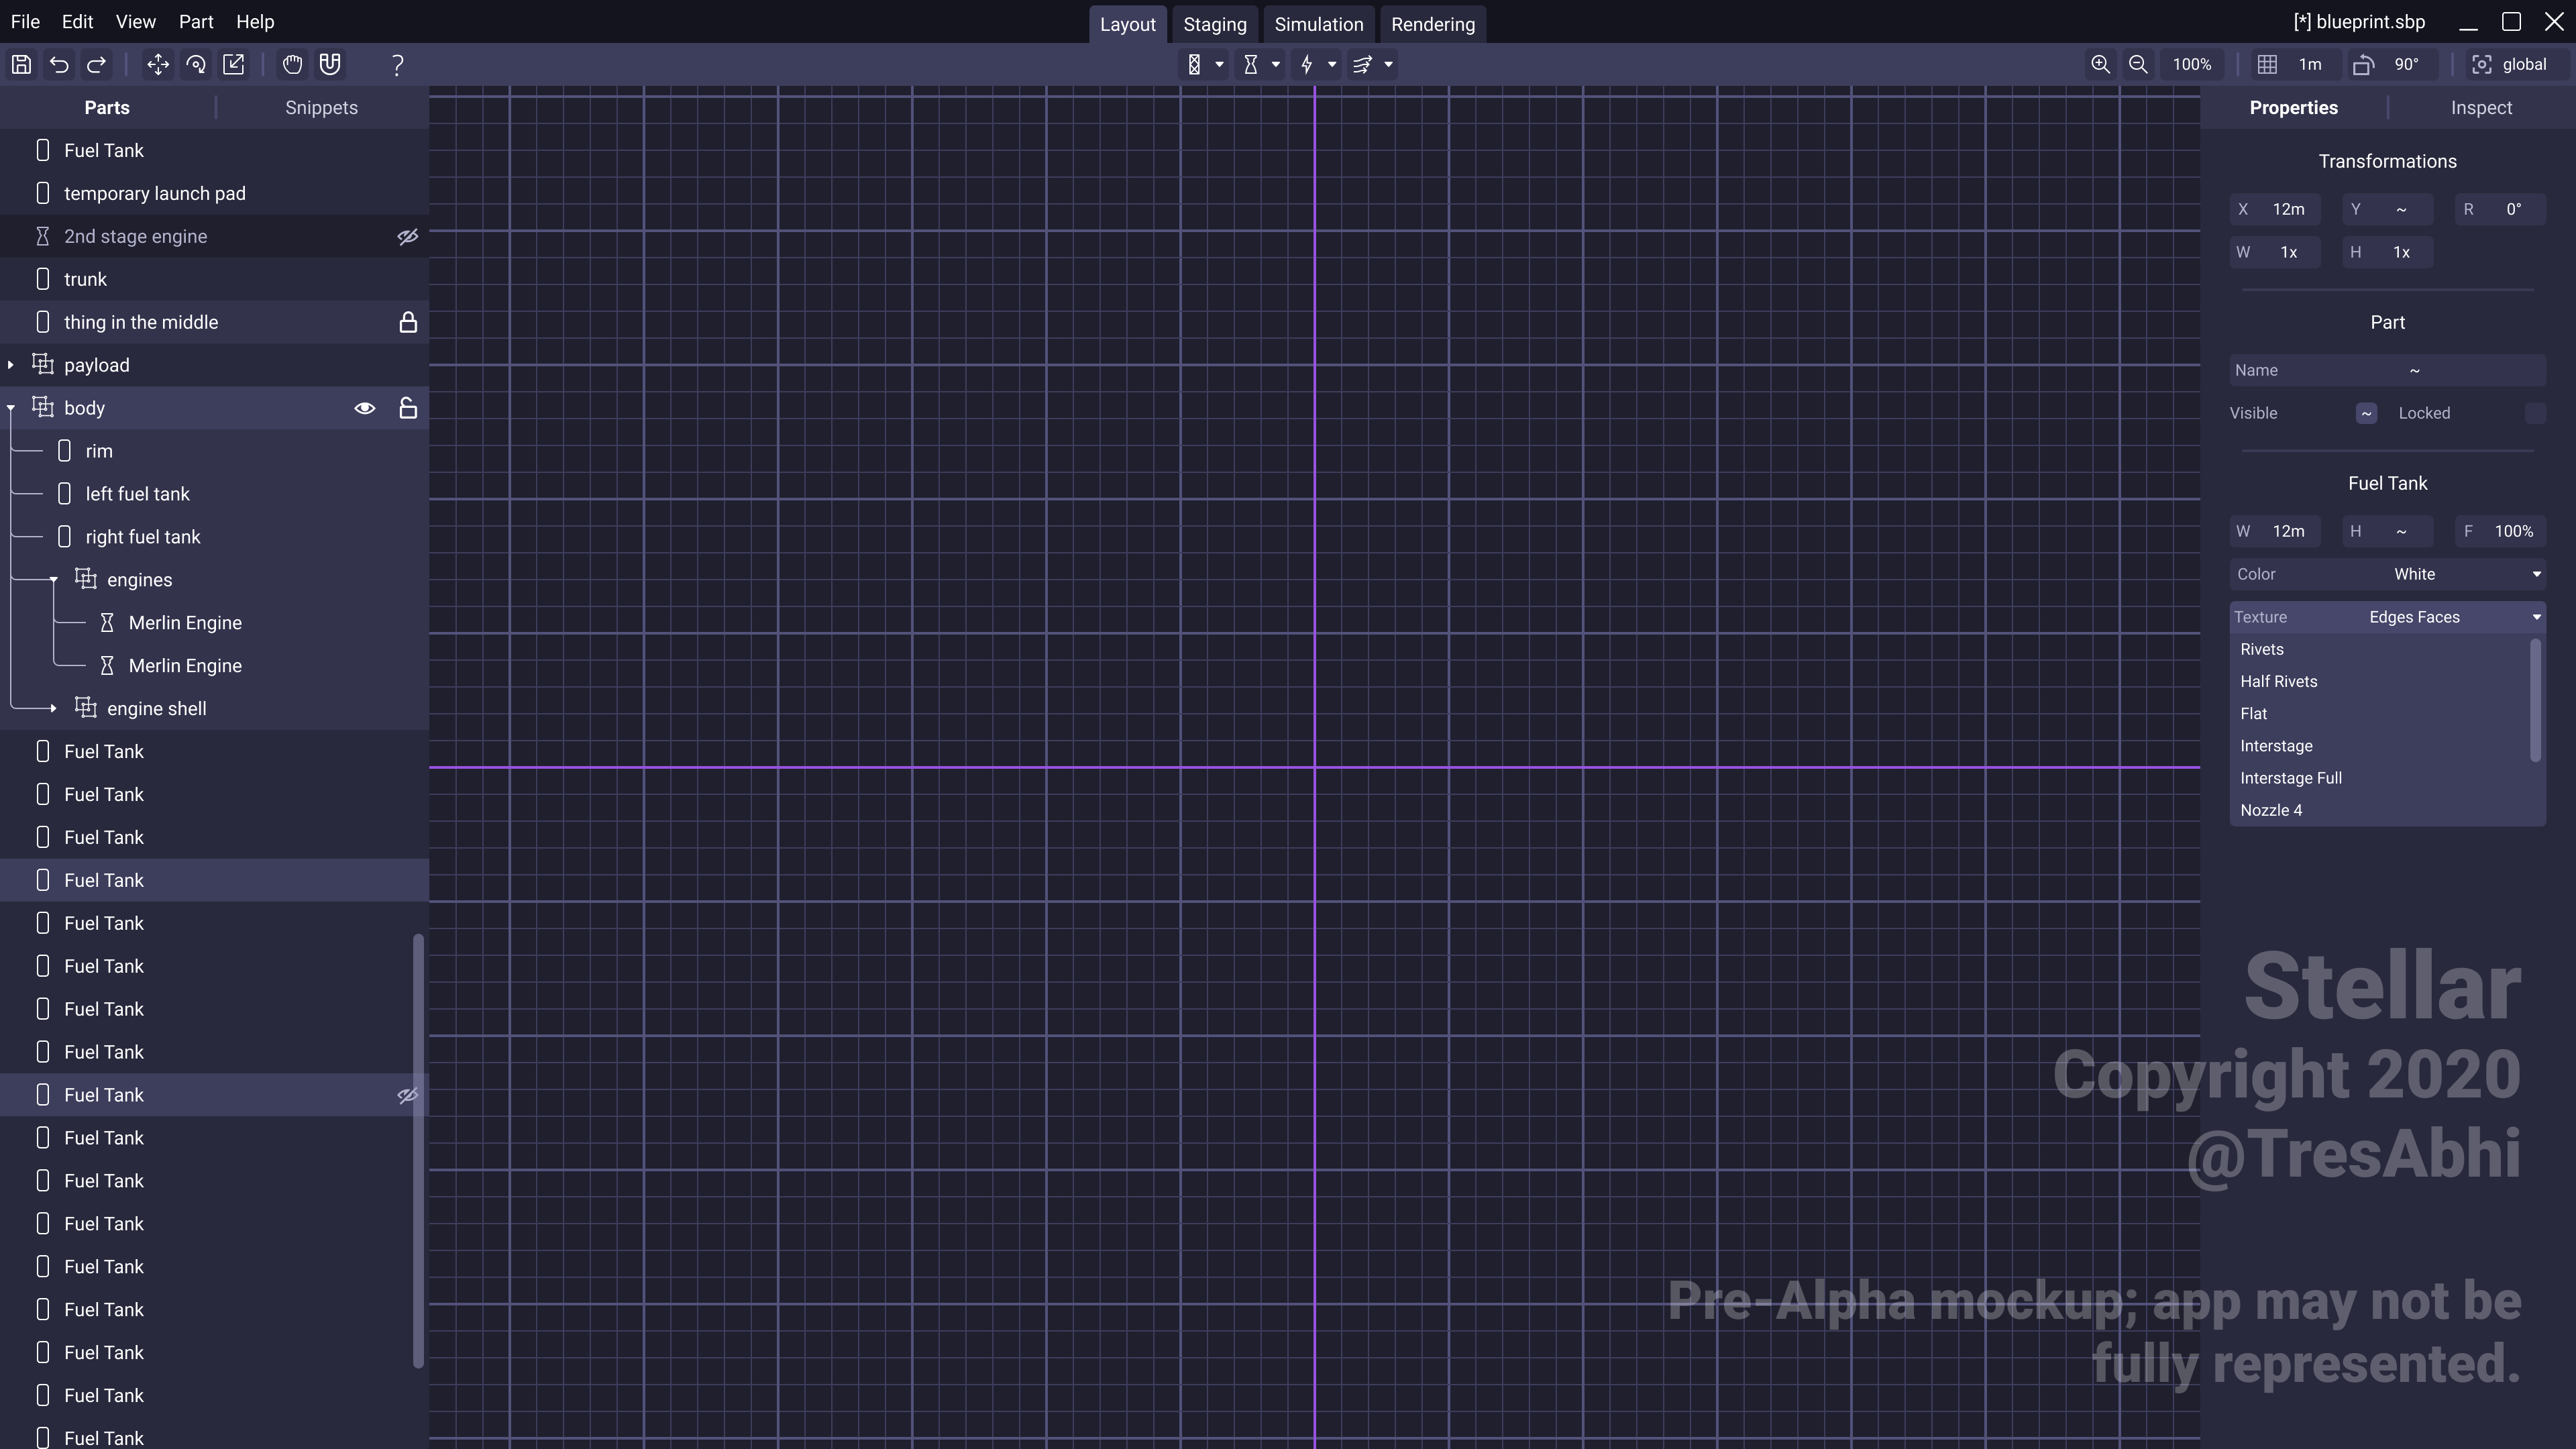Open the engine part insert dropdown arrow
Image resolution: width=2576 pixels, height=1449 pixels.
[1276, 65]
